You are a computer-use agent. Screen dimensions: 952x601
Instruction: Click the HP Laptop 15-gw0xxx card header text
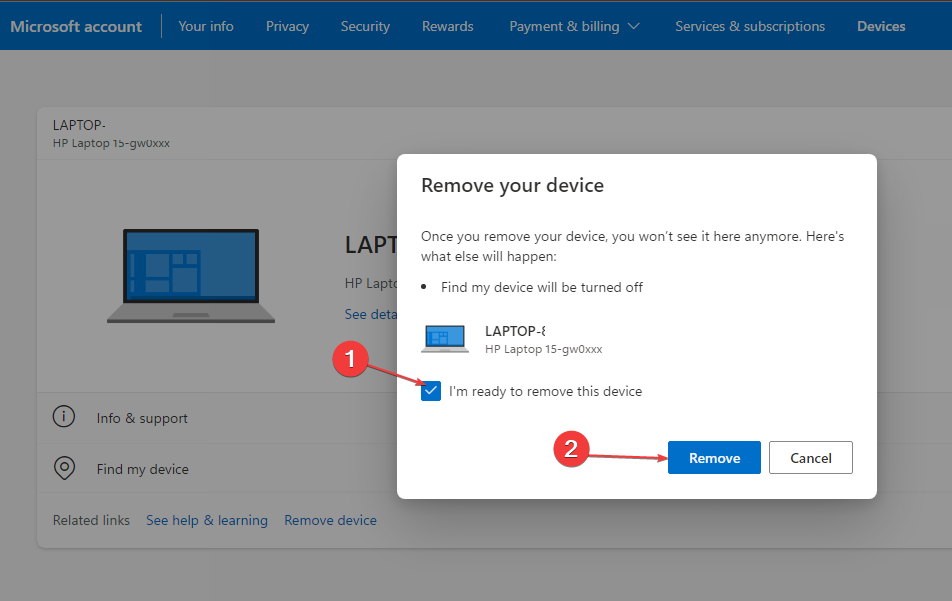(111, 143)
